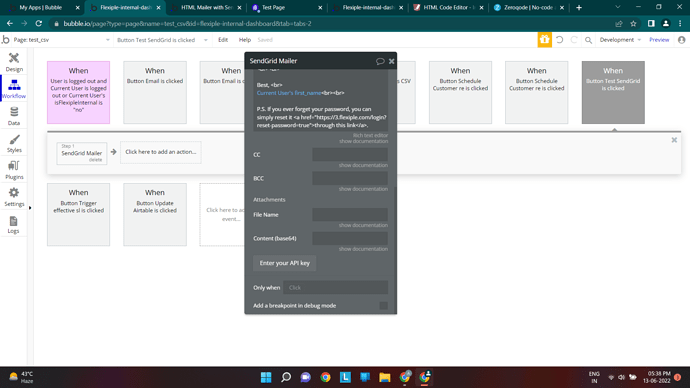Click the Current User's first_name expression
This screenshot has height=388, width=690.
289,93
